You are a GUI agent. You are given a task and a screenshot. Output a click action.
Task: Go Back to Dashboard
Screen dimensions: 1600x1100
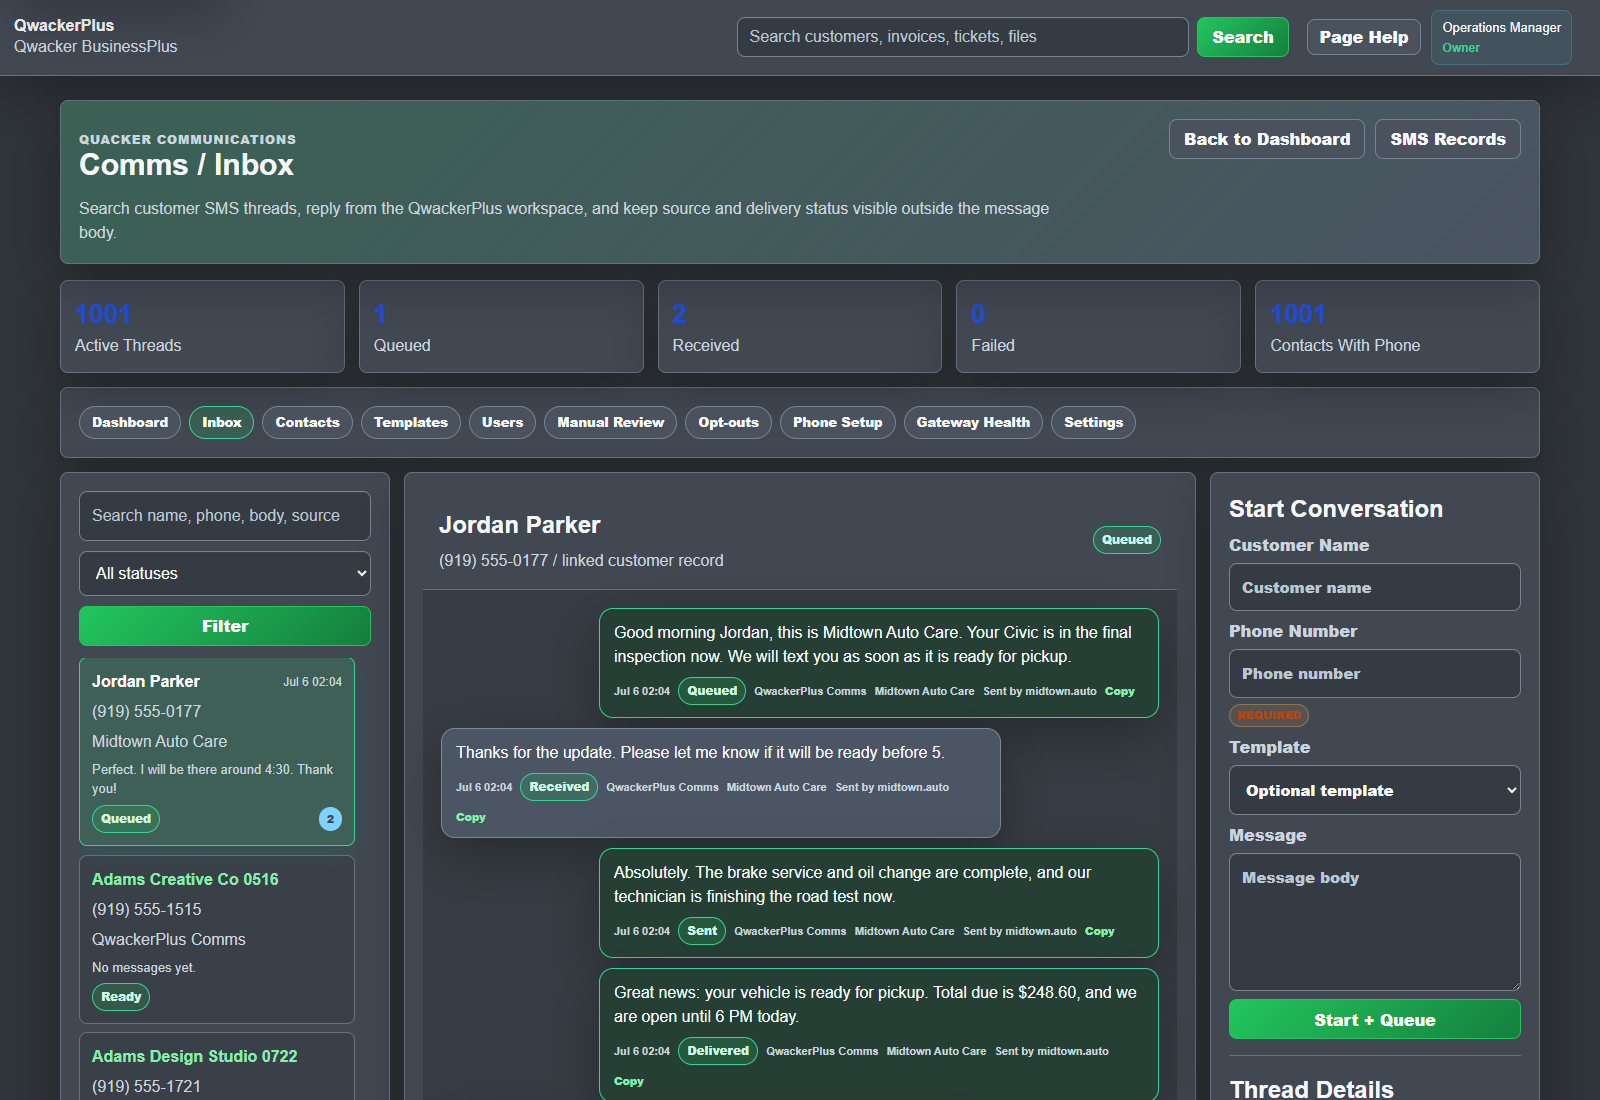[1266, 139]
